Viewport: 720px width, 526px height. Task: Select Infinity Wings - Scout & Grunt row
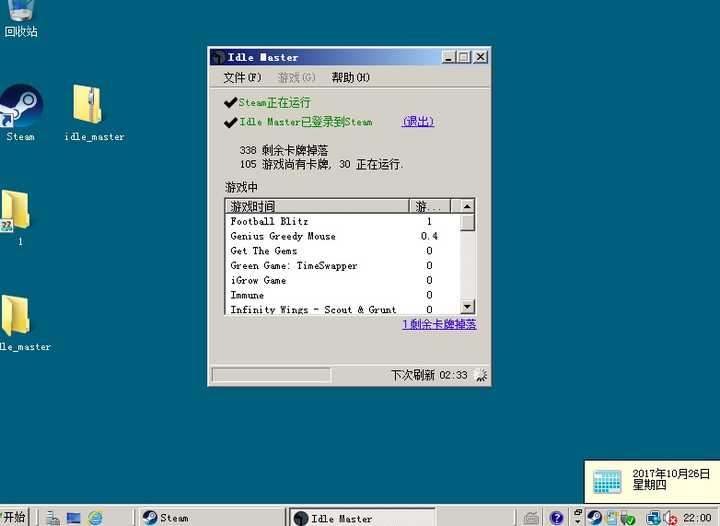click(343, 309)
